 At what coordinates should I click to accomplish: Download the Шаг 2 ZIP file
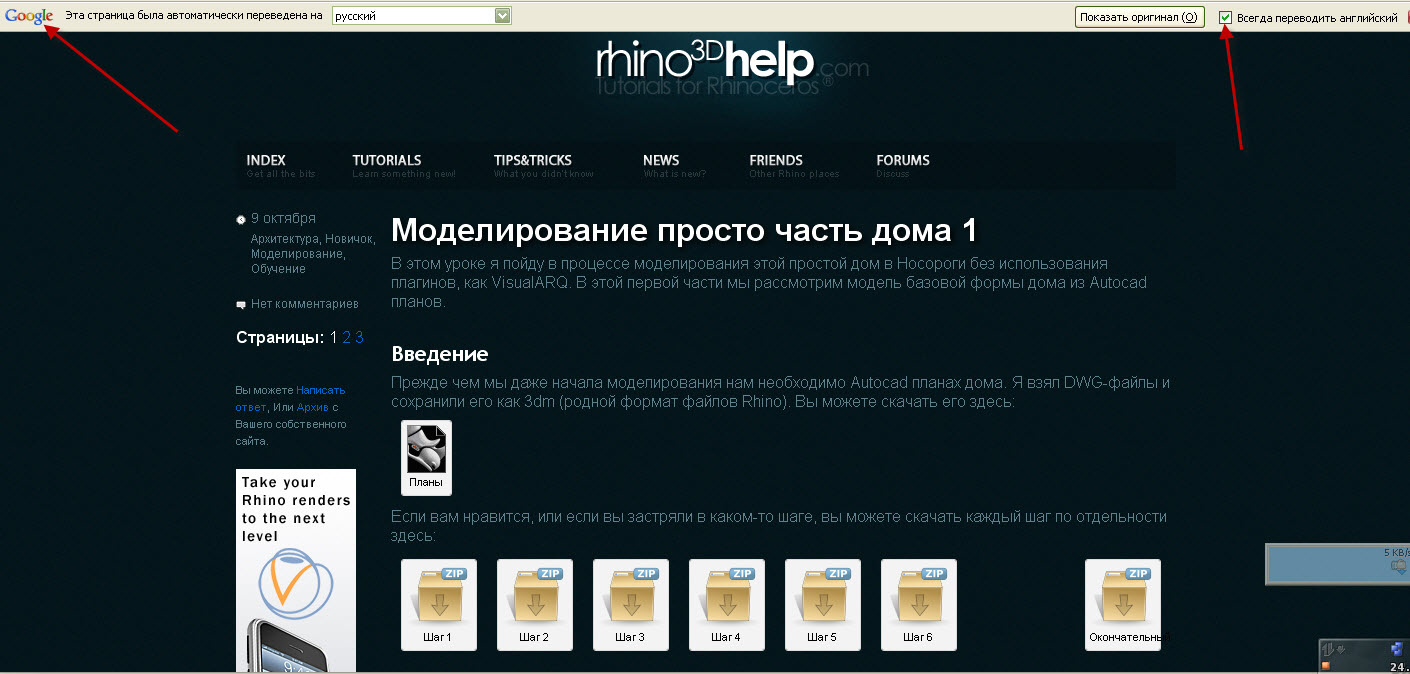534,604
